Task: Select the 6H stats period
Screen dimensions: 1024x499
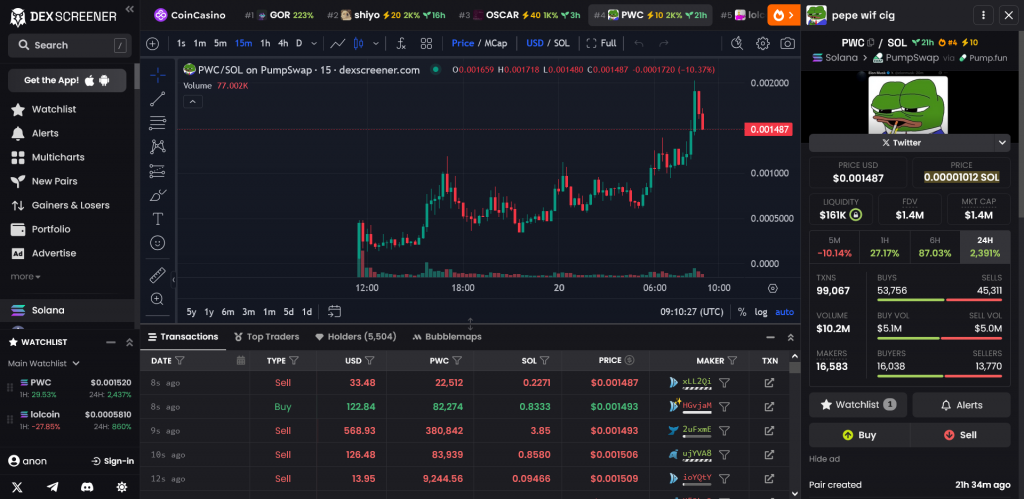Action: (935, 247)
